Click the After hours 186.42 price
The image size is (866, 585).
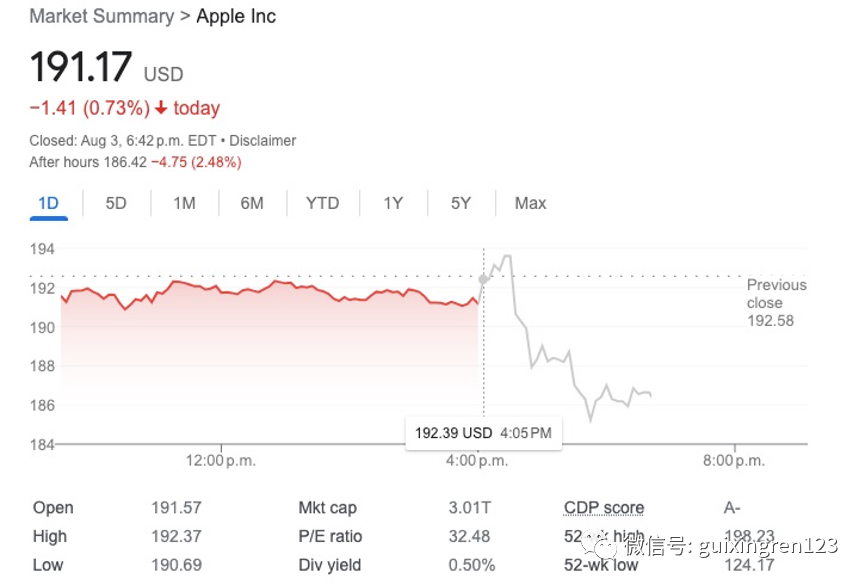(x=117, y=162)
